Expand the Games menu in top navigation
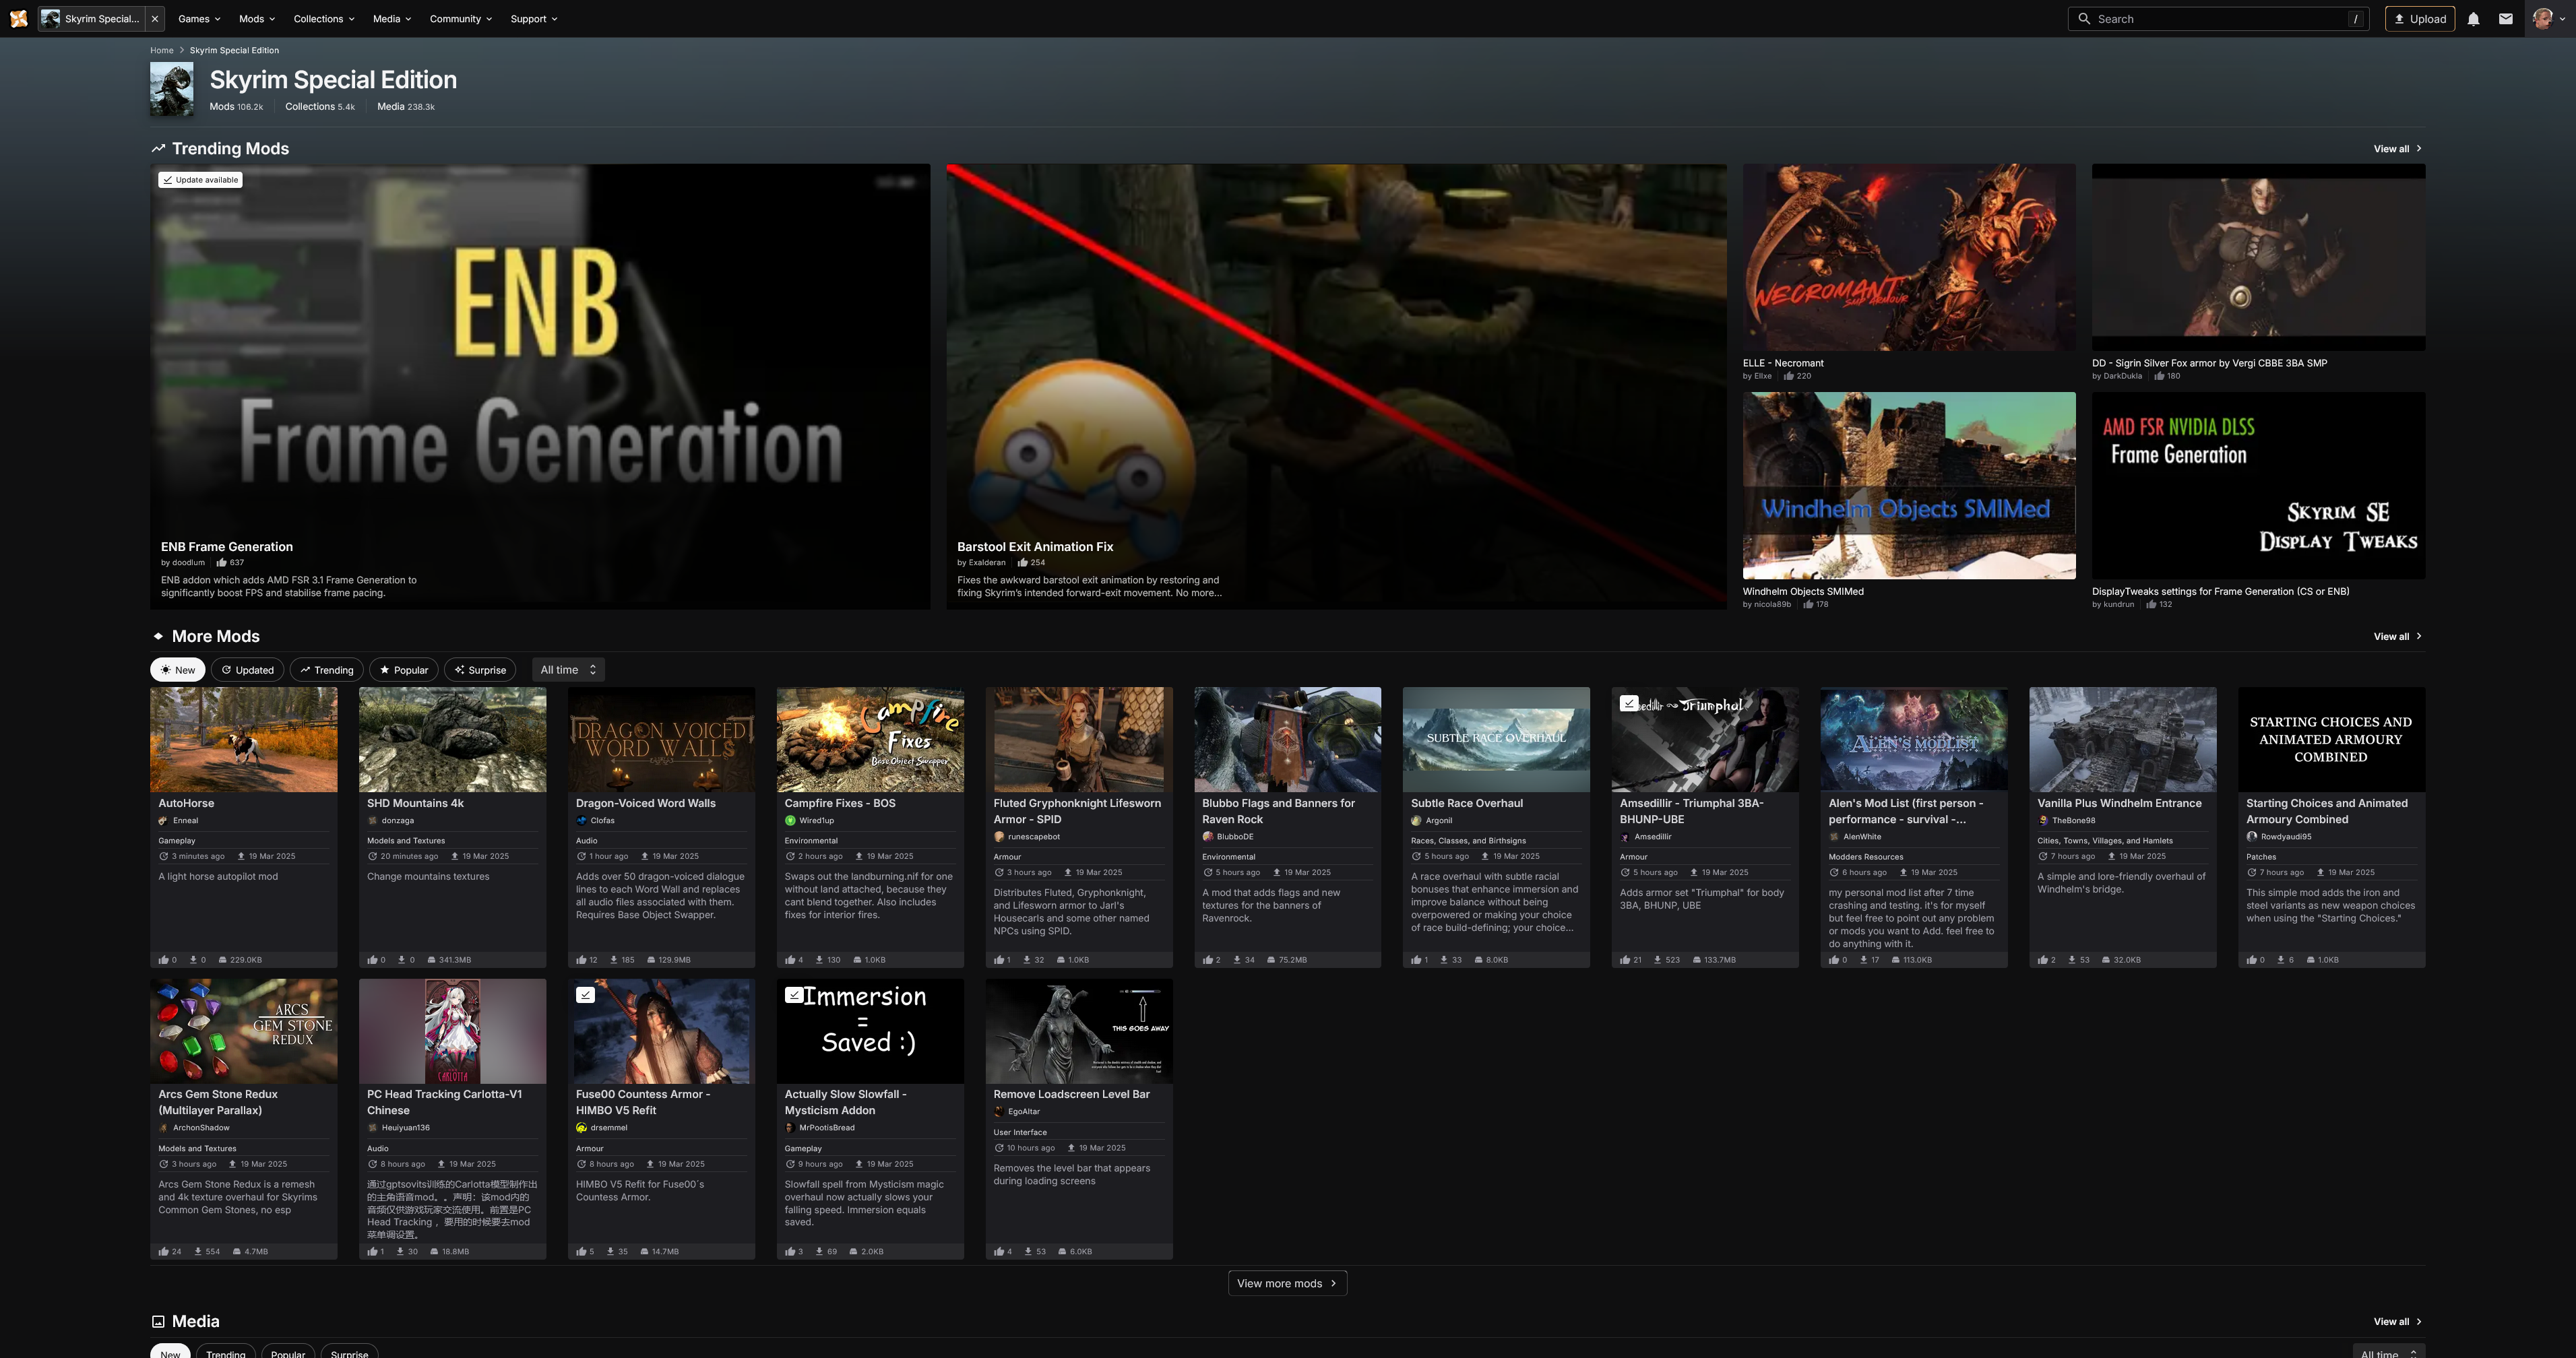This screenshot has width=2576, height=1358. pyautogui.click(x=199, y=19)
